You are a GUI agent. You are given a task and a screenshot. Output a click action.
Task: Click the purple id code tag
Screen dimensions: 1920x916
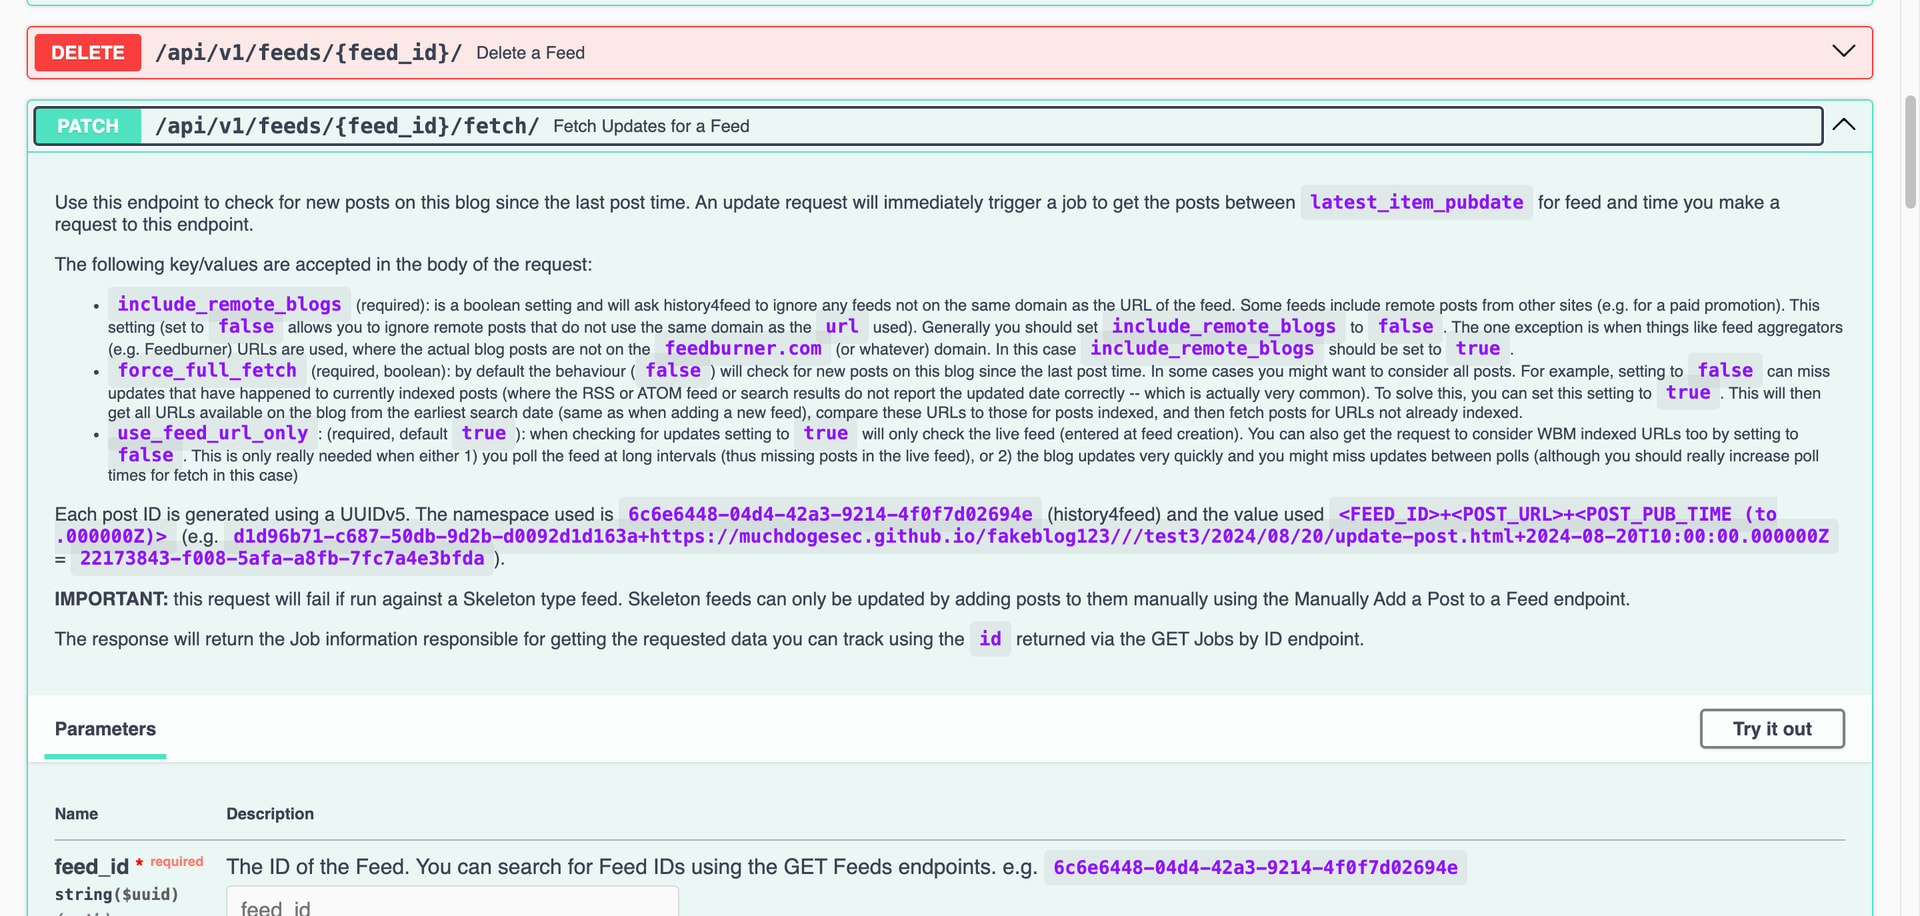(x=990, y=639)
